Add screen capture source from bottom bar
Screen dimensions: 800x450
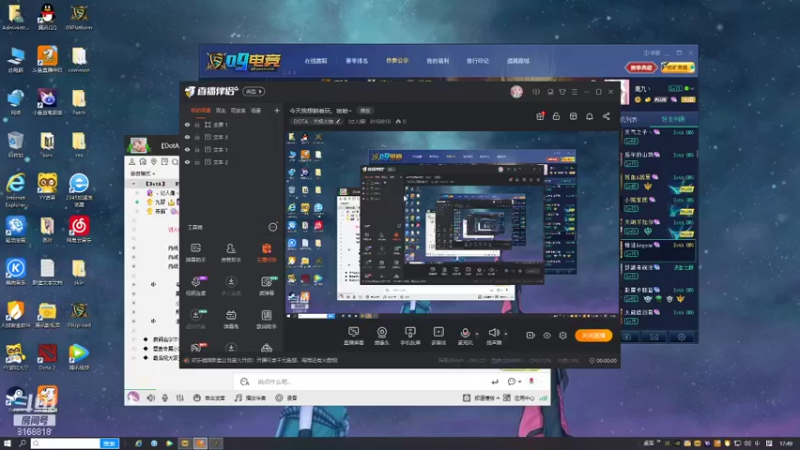(354, 336)
